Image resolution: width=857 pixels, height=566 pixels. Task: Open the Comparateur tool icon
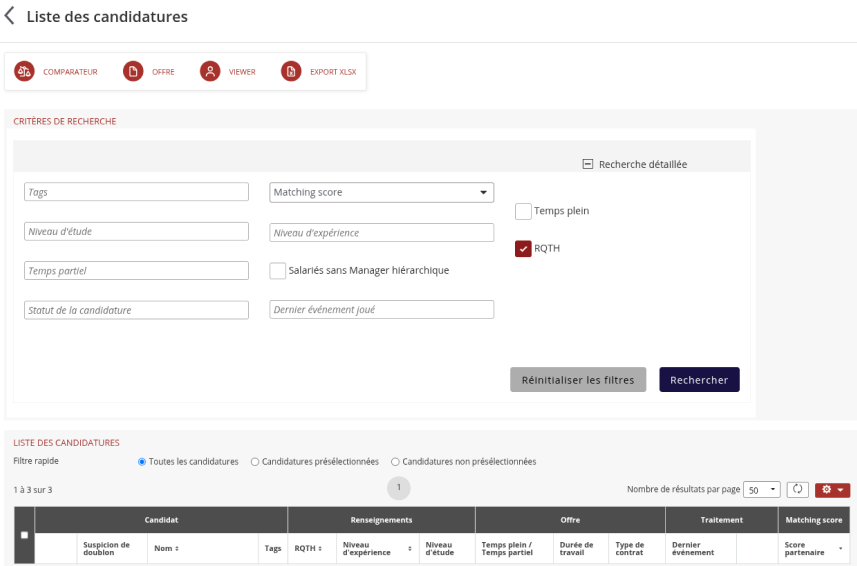24,72
